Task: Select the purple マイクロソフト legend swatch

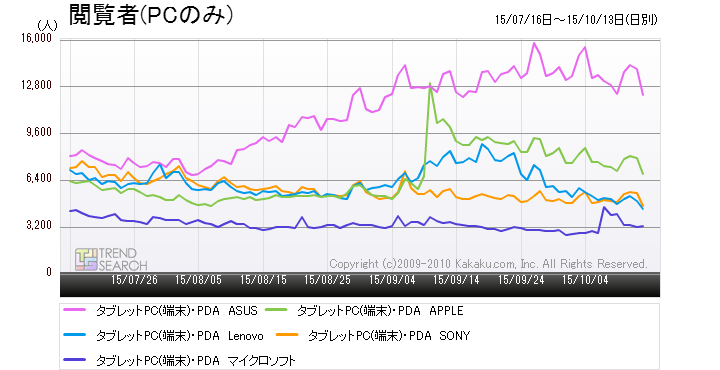Action: [74, 360]
